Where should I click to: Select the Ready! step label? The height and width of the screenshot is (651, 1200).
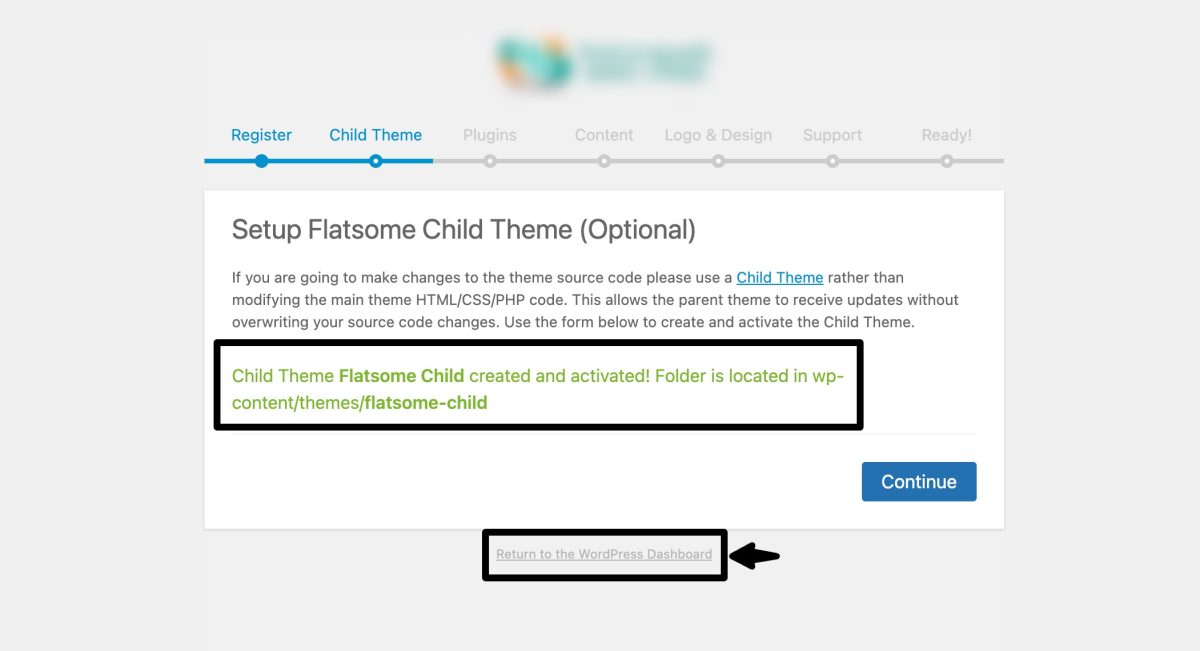[x=946, y=134]
